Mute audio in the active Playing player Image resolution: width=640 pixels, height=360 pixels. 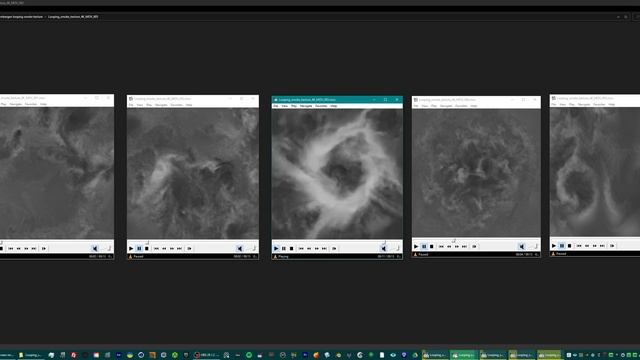[384, 248]
